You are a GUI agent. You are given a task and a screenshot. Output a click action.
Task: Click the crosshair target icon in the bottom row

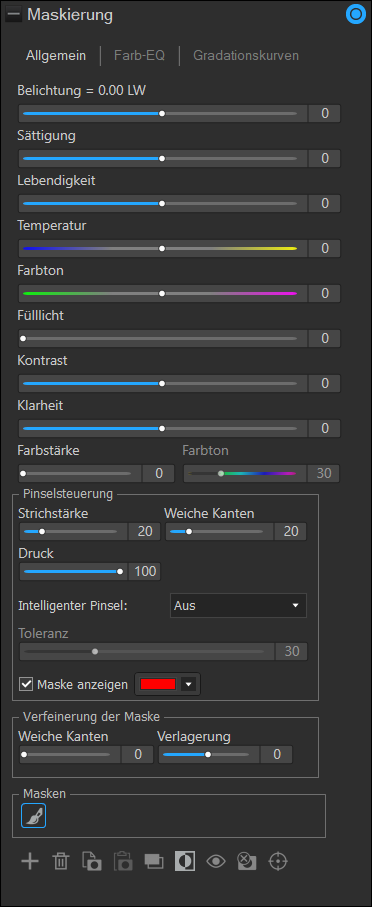[278, 861]
